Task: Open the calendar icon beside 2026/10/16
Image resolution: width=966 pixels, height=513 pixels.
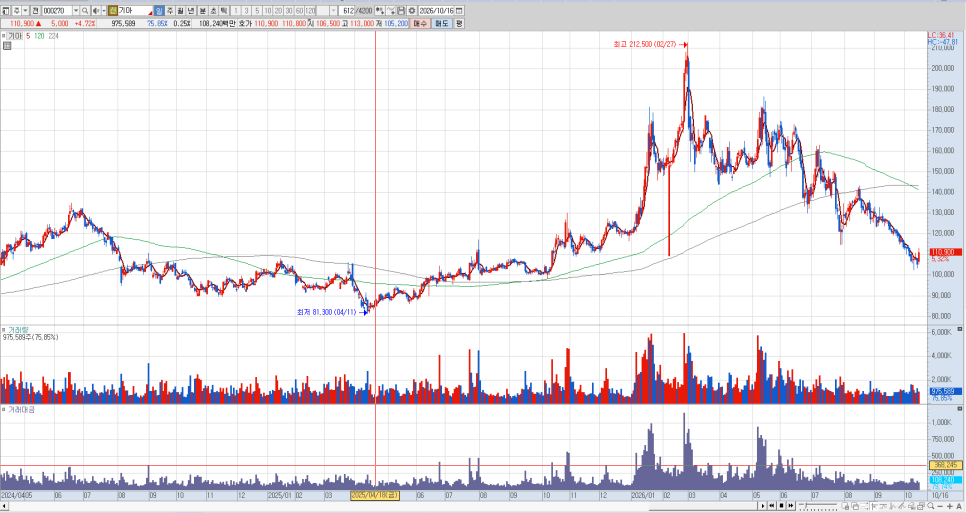Action: 459,10
